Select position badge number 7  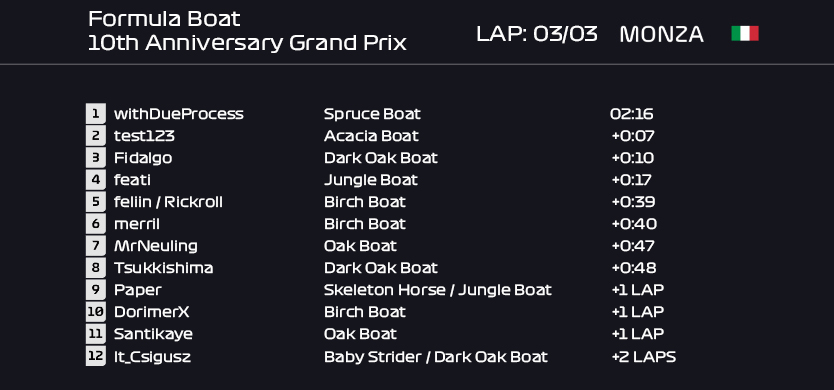click(96, 246)
